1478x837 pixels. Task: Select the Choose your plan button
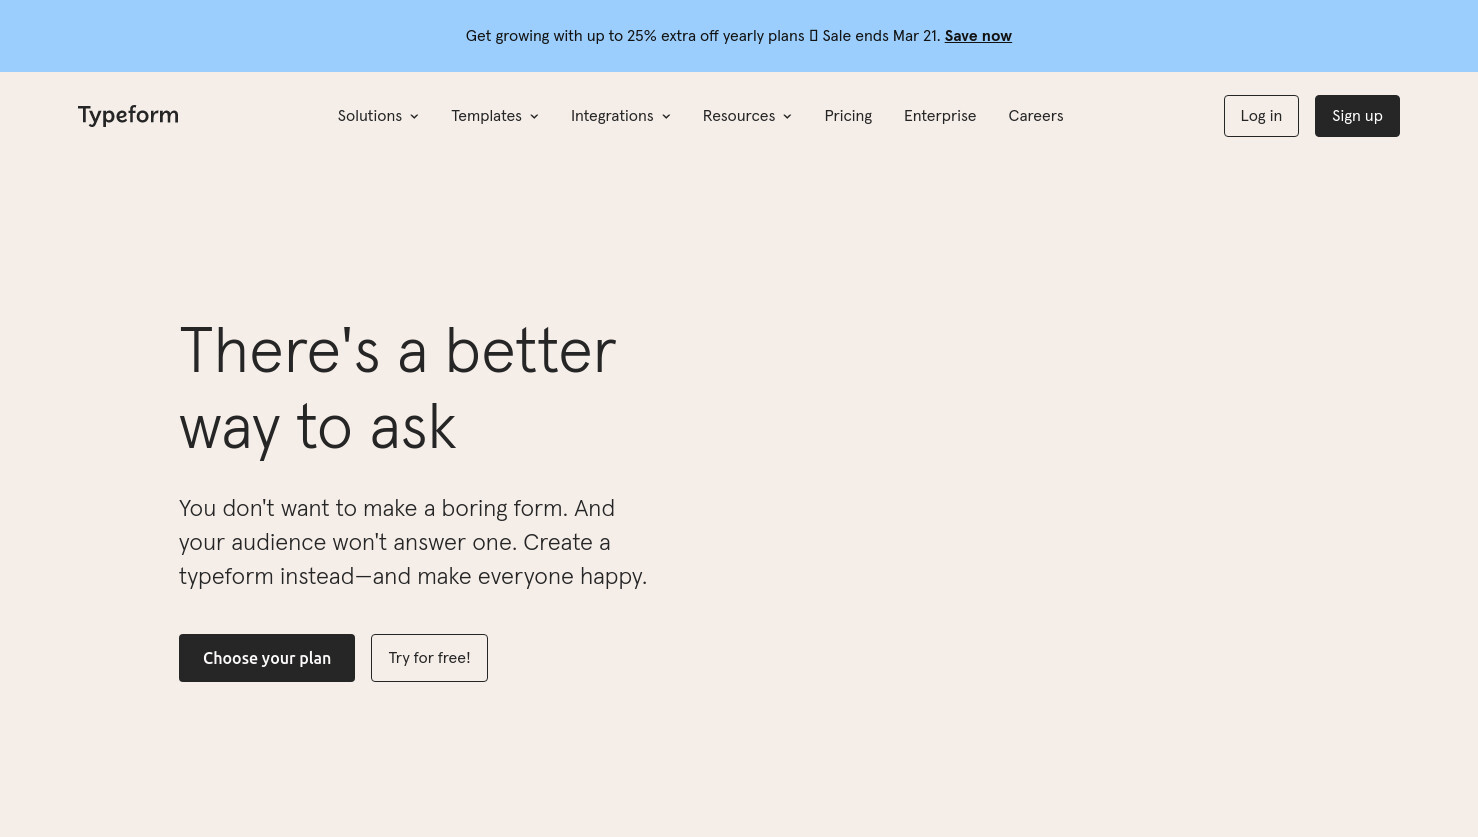tap(267, 658)
